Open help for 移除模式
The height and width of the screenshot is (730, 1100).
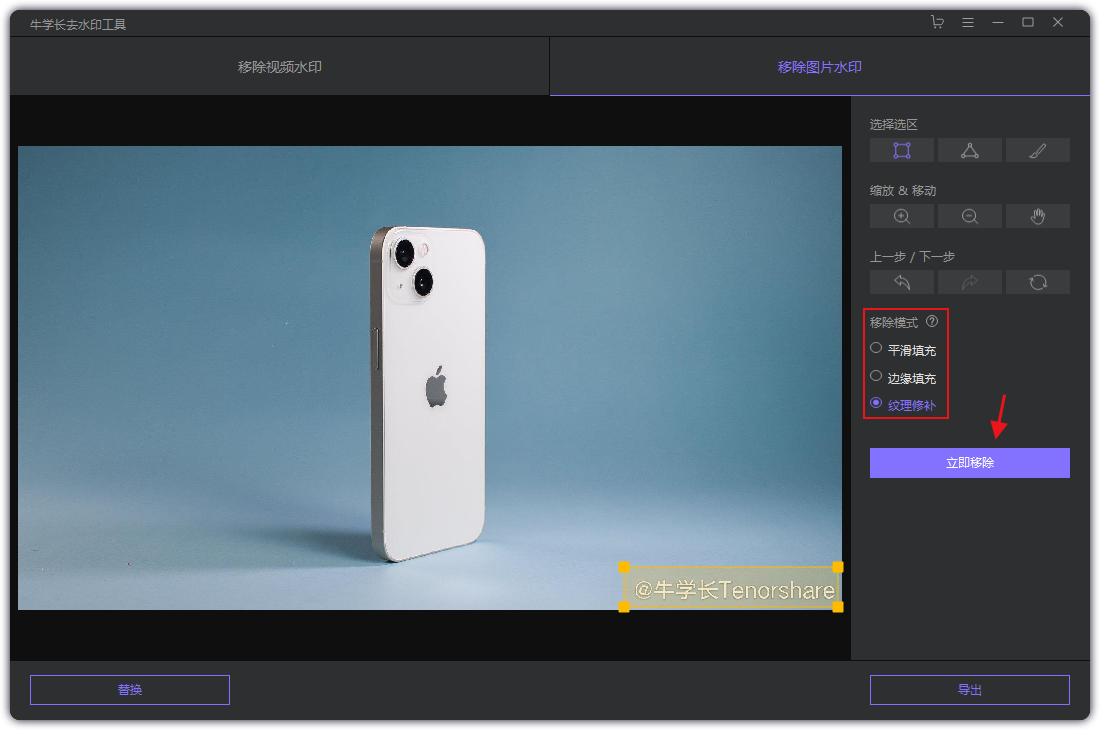(x=932, y=321)
